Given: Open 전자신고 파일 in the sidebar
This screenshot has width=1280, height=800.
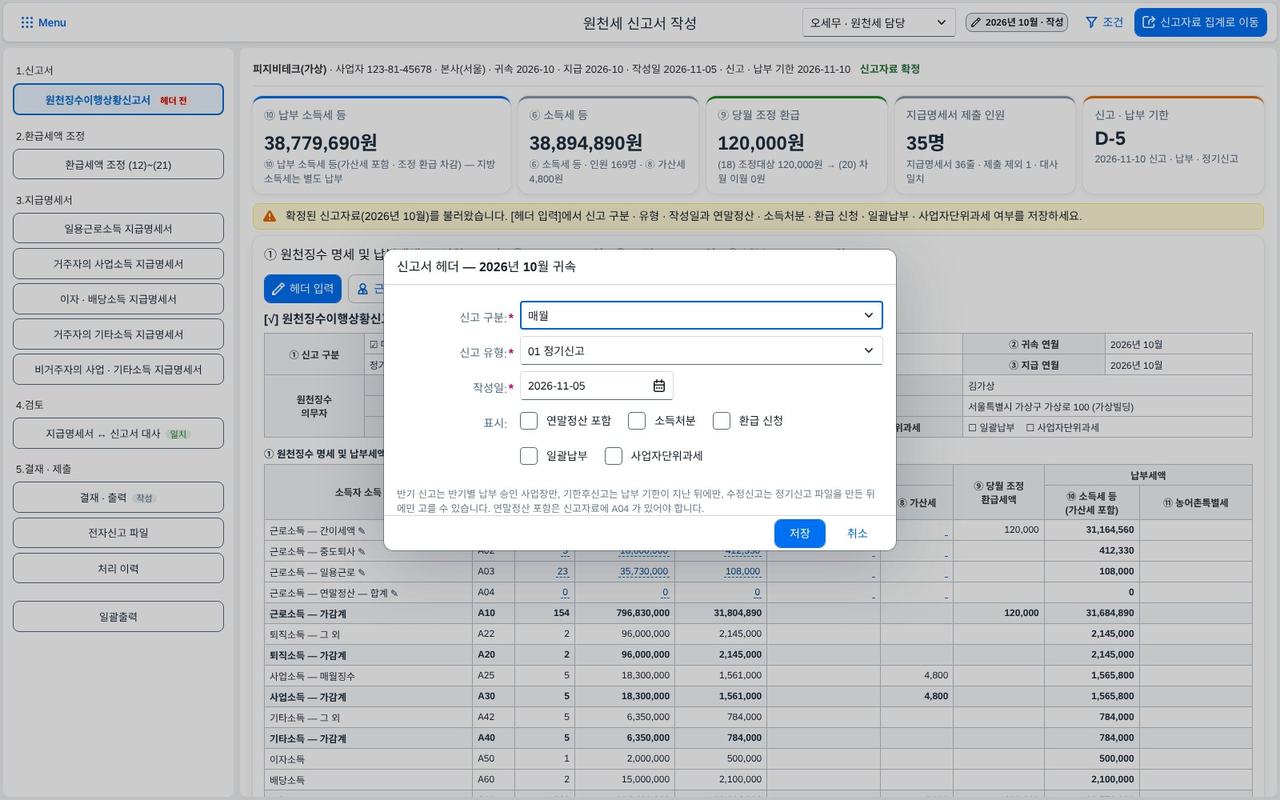Looking at the screenshot, I should [x=118, y=533].
